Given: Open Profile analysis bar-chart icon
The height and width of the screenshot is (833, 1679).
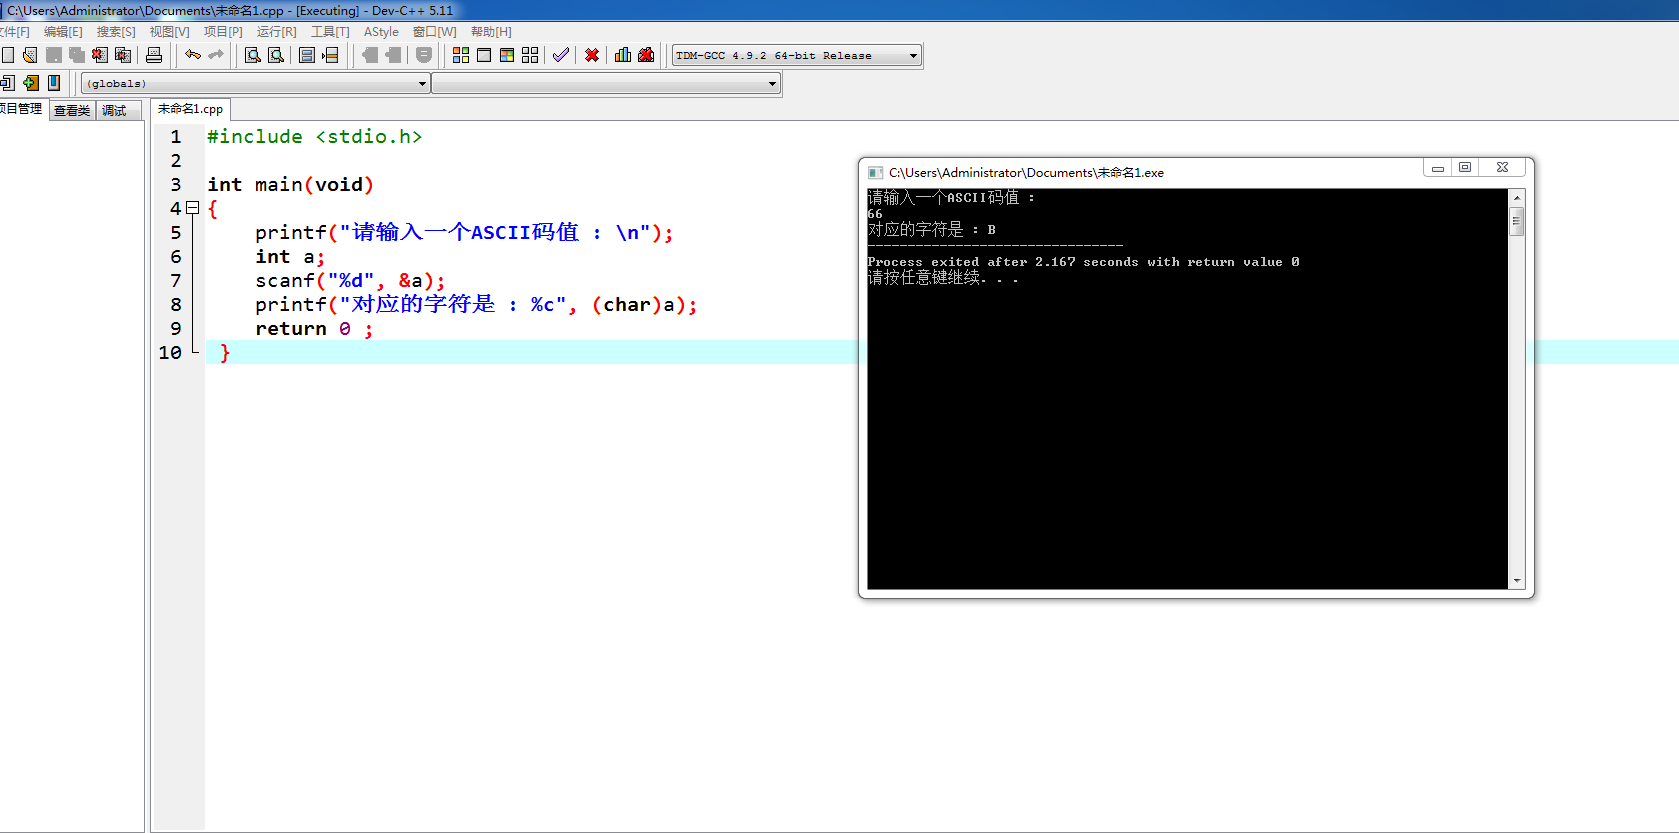Looking at the screenshot, I should [x=623, y=55].
